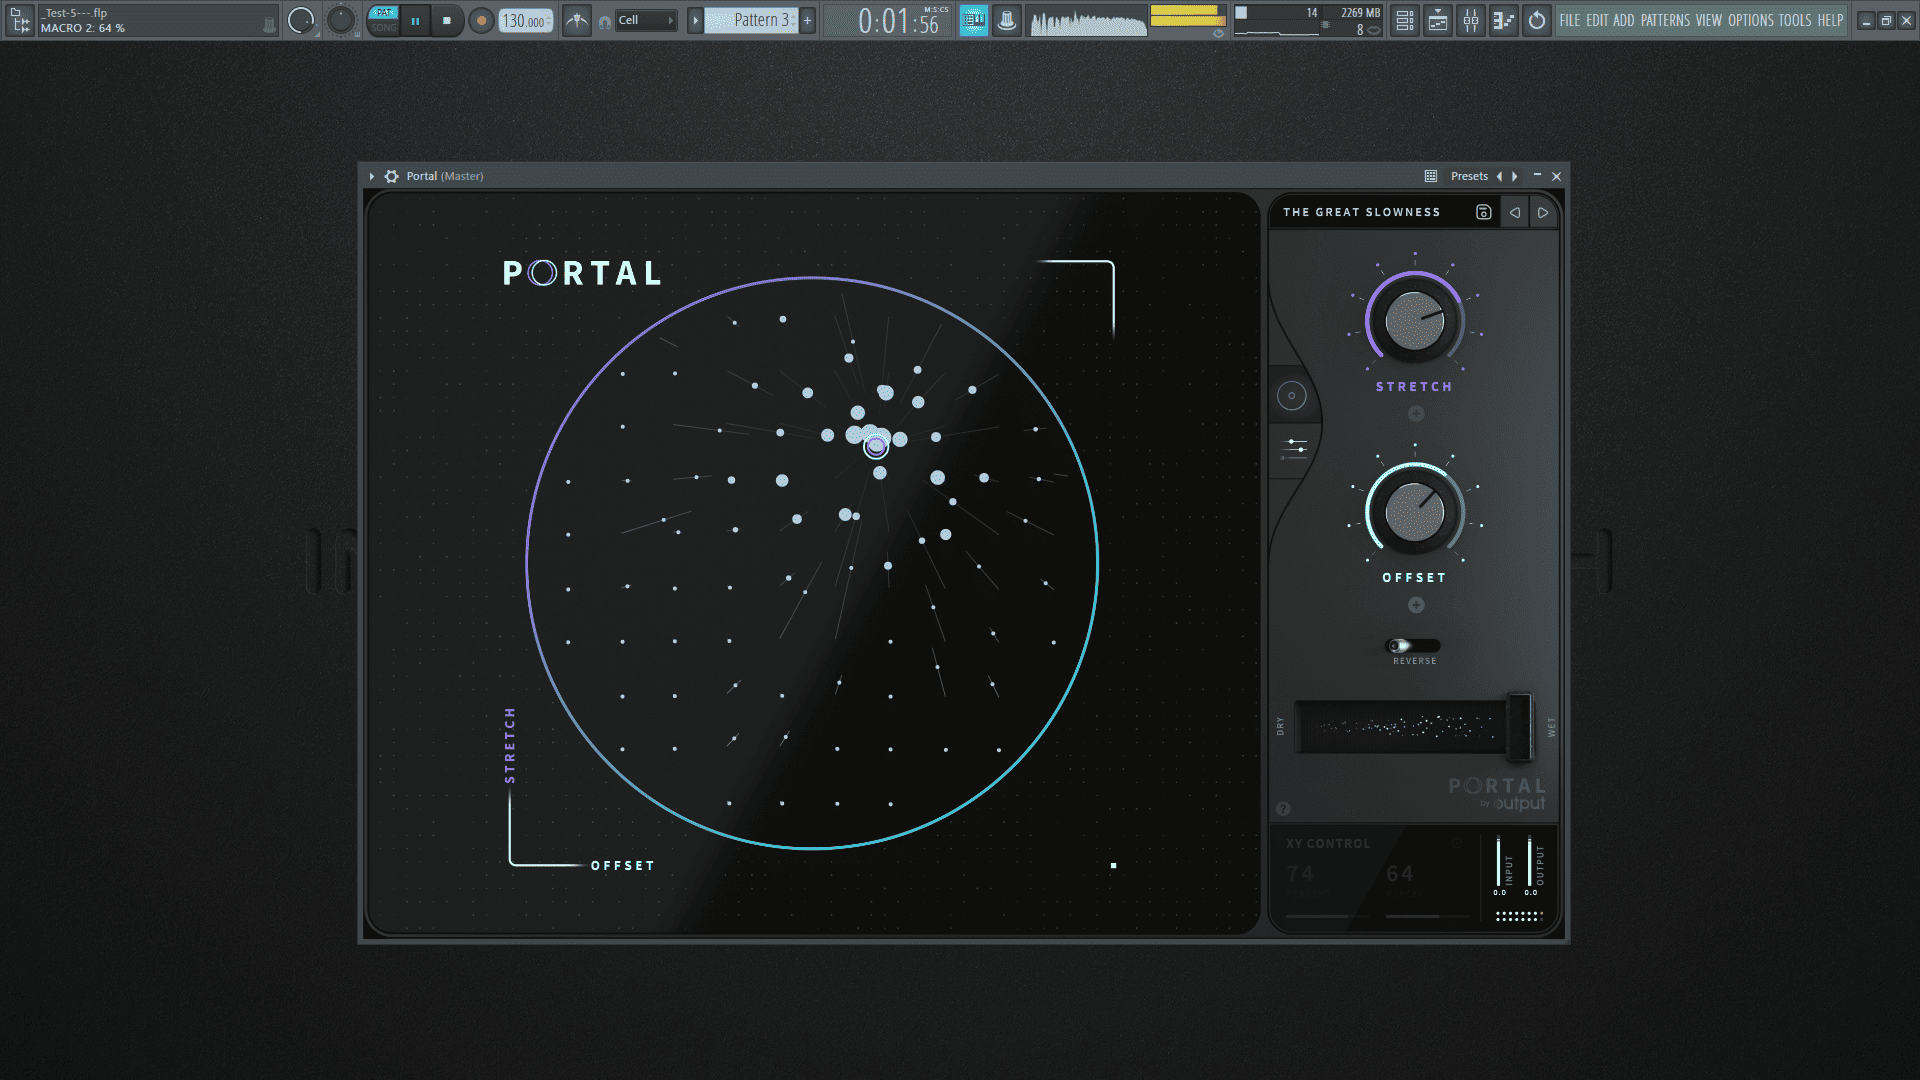This screenshot has width=1920, height=1080.
Task: Click the STRETCH macro knob
Action: pyautogui.click(x=1414, y=321)
